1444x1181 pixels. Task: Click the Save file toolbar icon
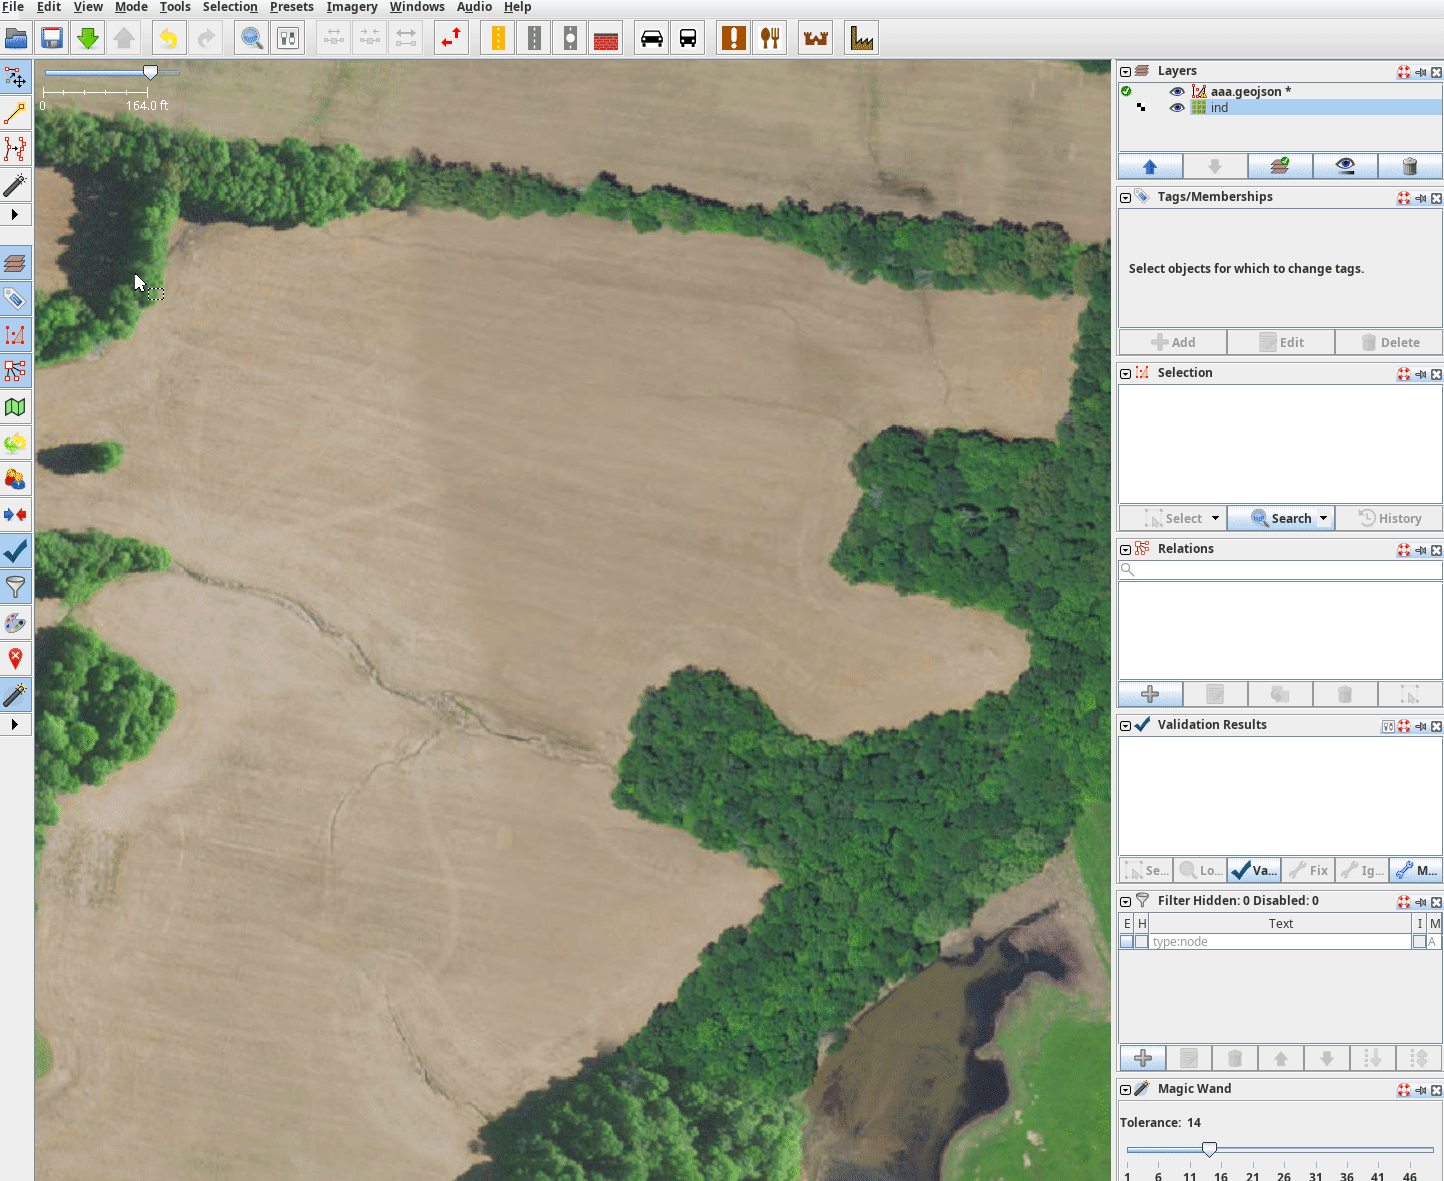coord(52,39)
